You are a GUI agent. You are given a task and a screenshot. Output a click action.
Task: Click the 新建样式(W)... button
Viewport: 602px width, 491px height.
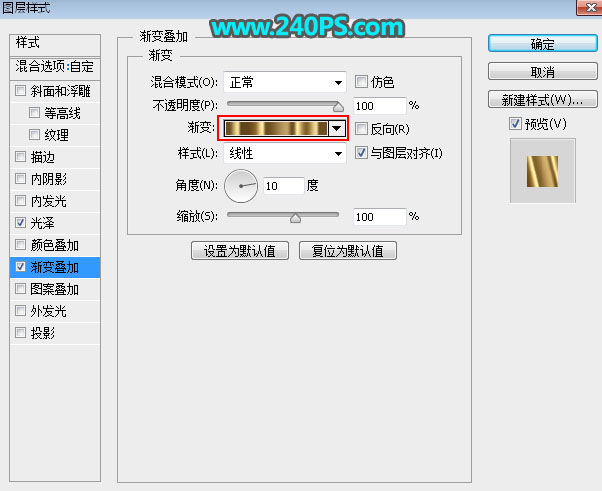click(542, 99)
